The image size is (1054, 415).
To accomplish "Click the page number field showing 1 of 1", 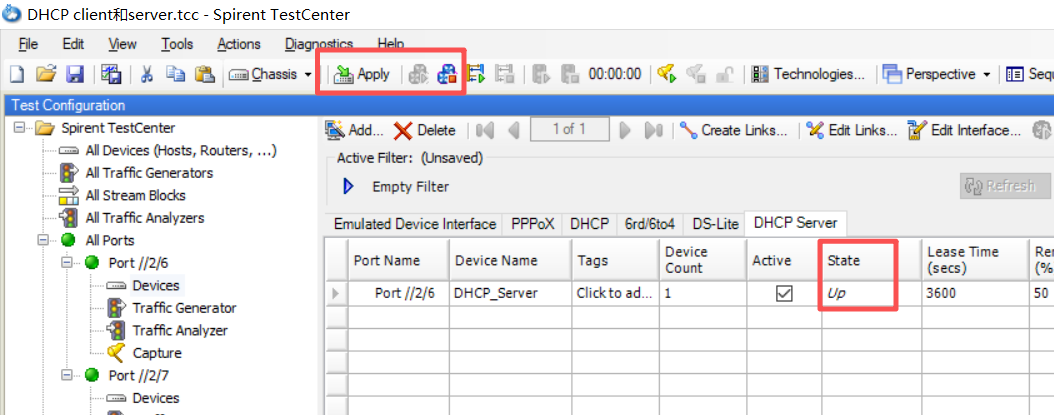I will coord(569,129).
